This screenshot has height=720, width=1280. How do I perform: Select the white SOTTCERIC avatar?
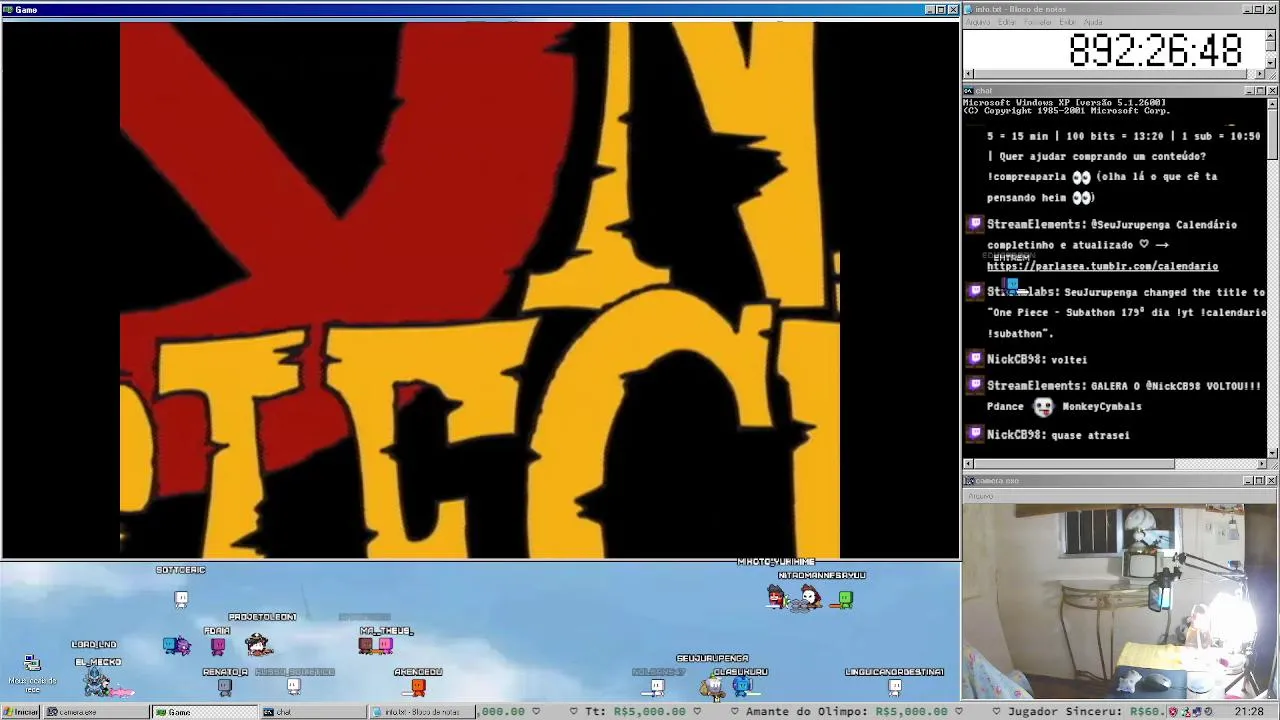tap(181, 598)
